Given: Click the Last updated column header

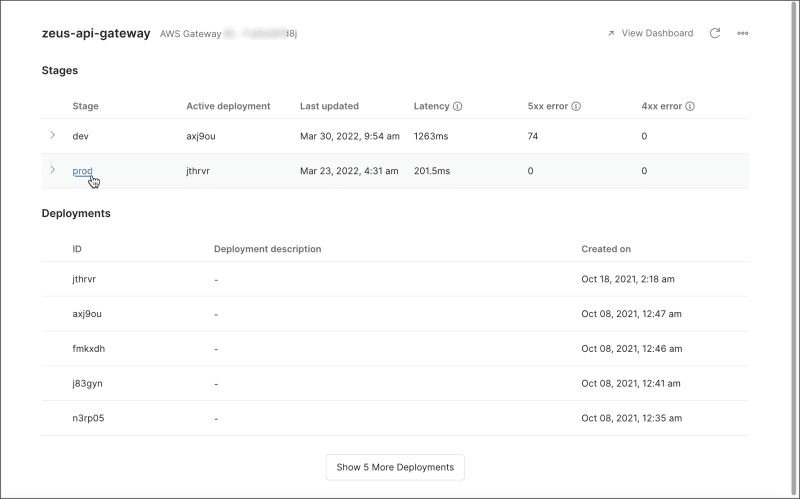Looking at the screenshot, I should point(329,106).
